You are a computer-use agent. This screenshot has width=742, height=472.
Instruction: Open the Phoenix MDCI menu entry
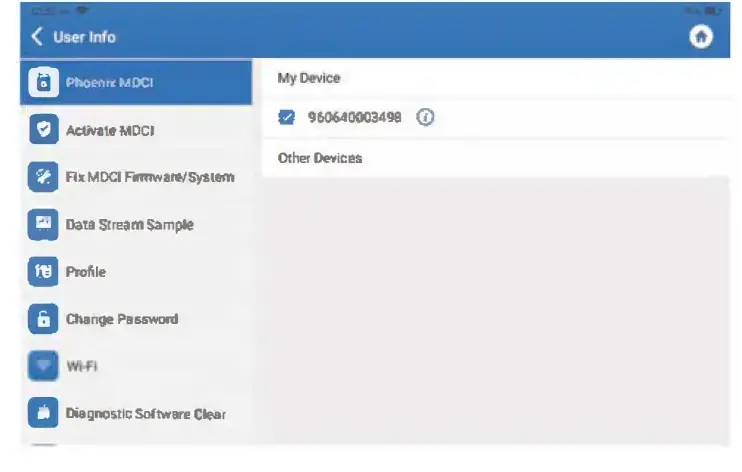tap(136, 82)
